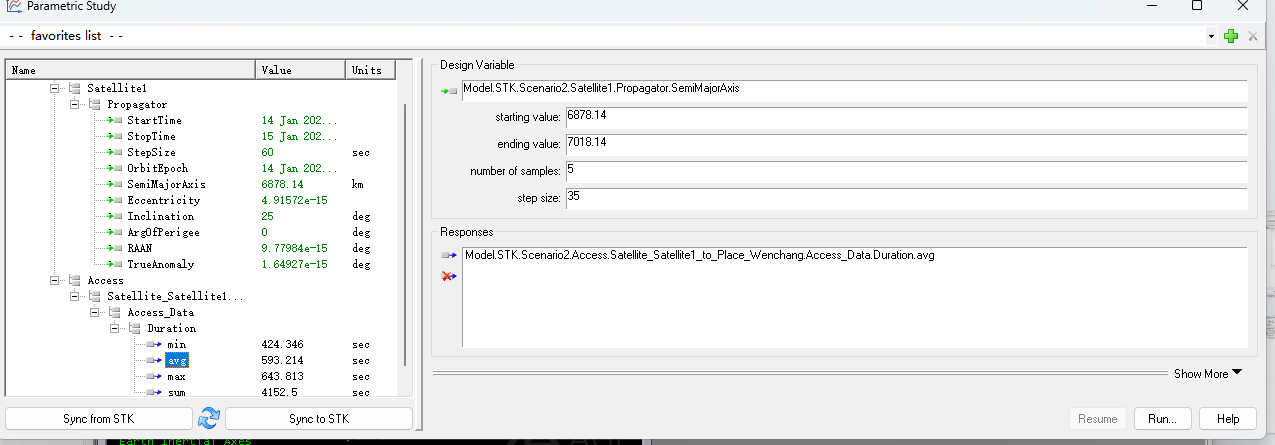Click the Value column header

(x=301, y=70)
